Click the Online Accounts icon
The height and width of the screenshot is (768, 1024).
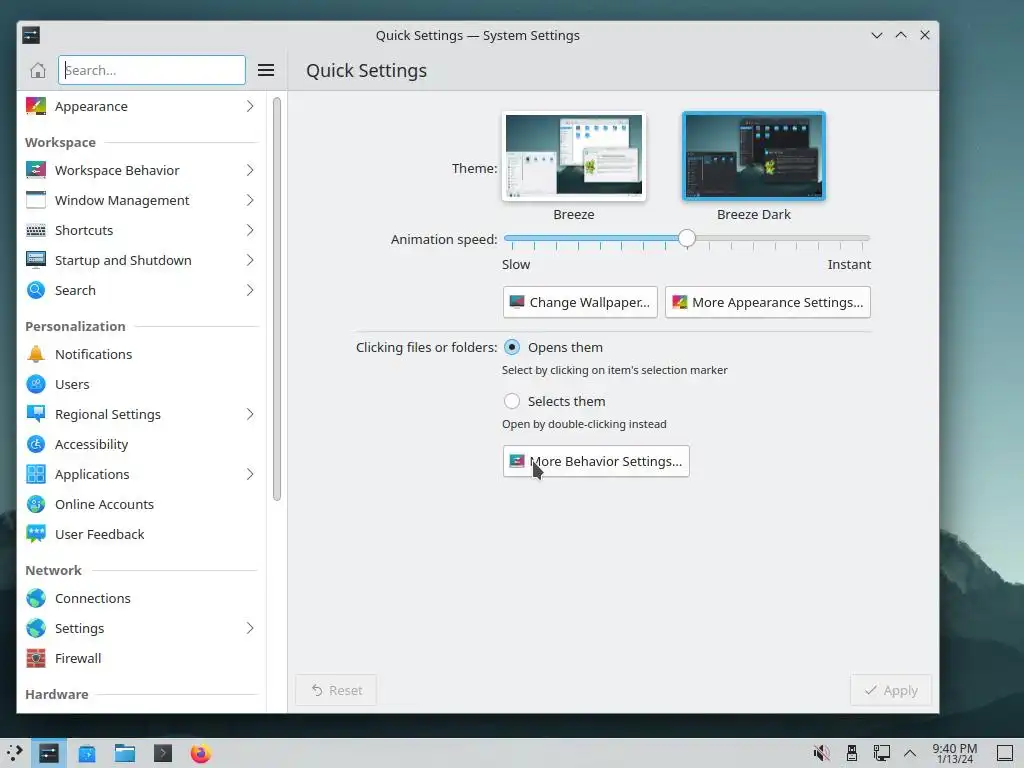36,504
